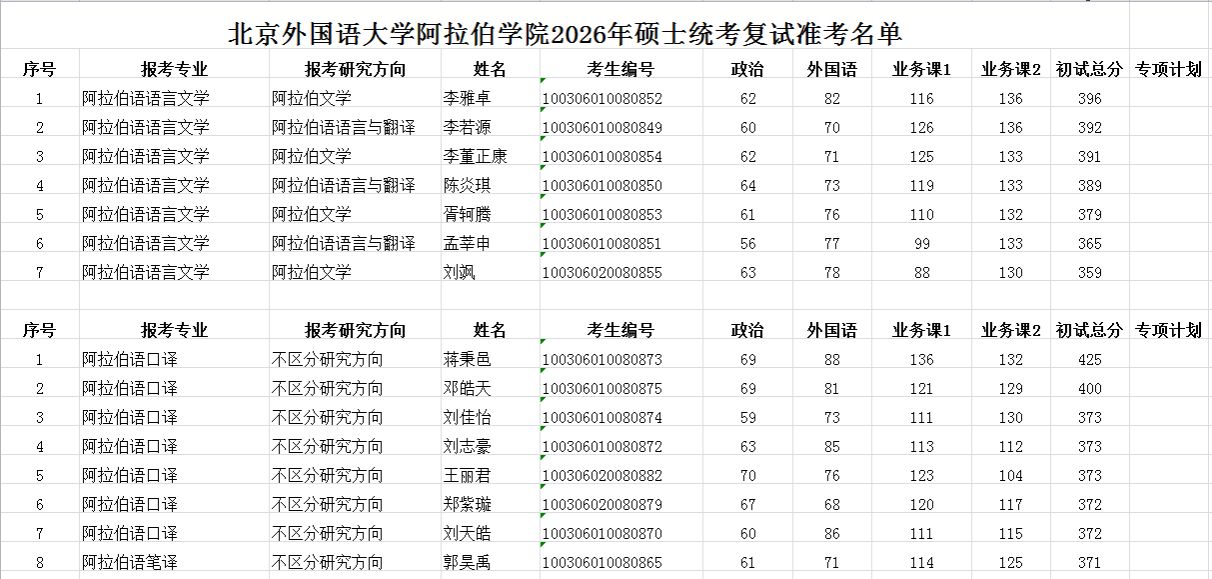Screen dimensions: 1212x579
Task: Click candidate number 100306020080855
Action: tap(602, 273)
